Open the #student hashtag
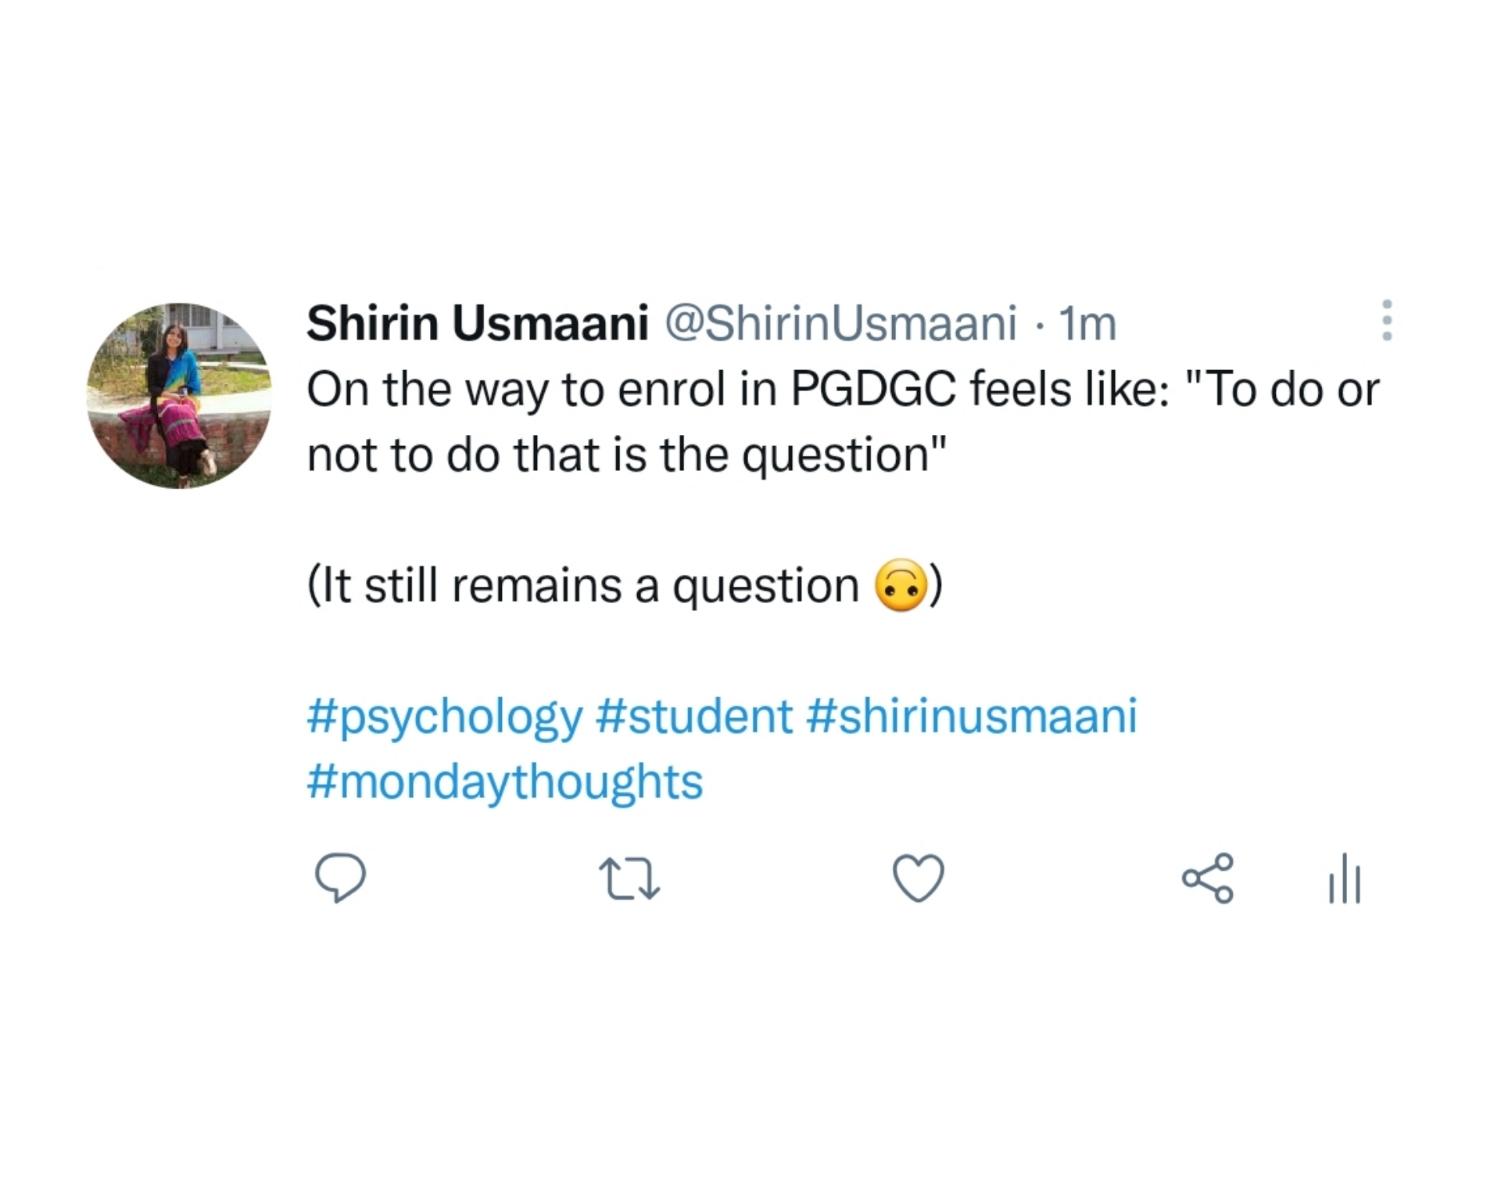 [693, 716]
